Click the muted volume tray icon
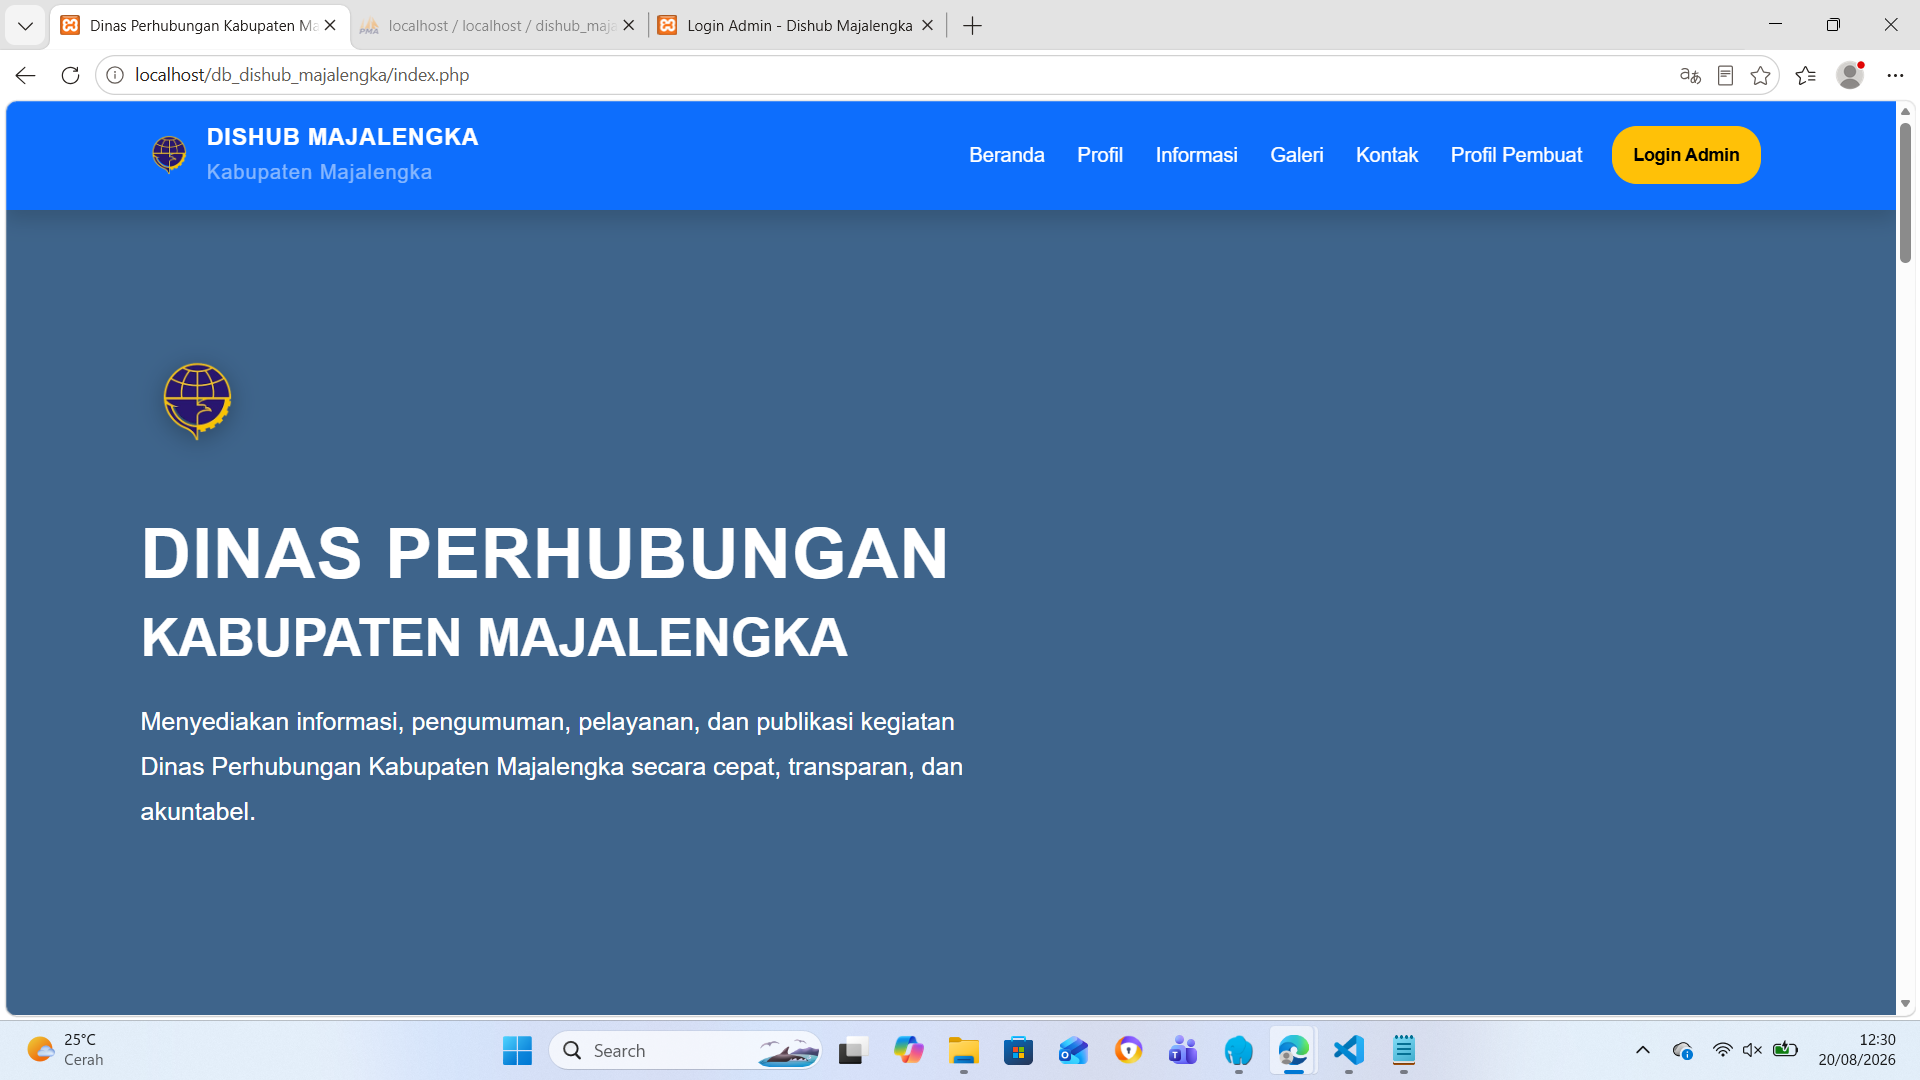1920x1080 pixels. 1752,1050
